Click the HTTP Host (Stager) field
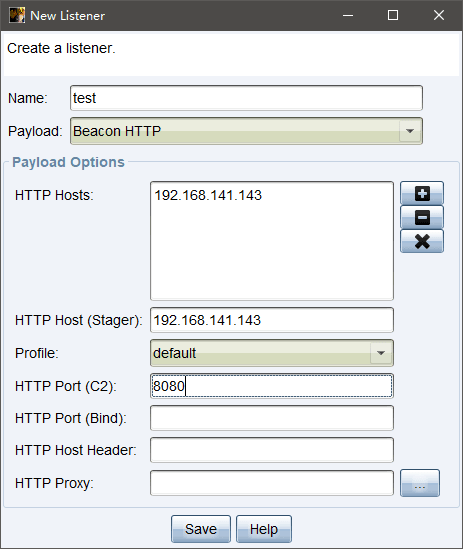This screenshot has width=463, height=549. (x=272, y=320)
